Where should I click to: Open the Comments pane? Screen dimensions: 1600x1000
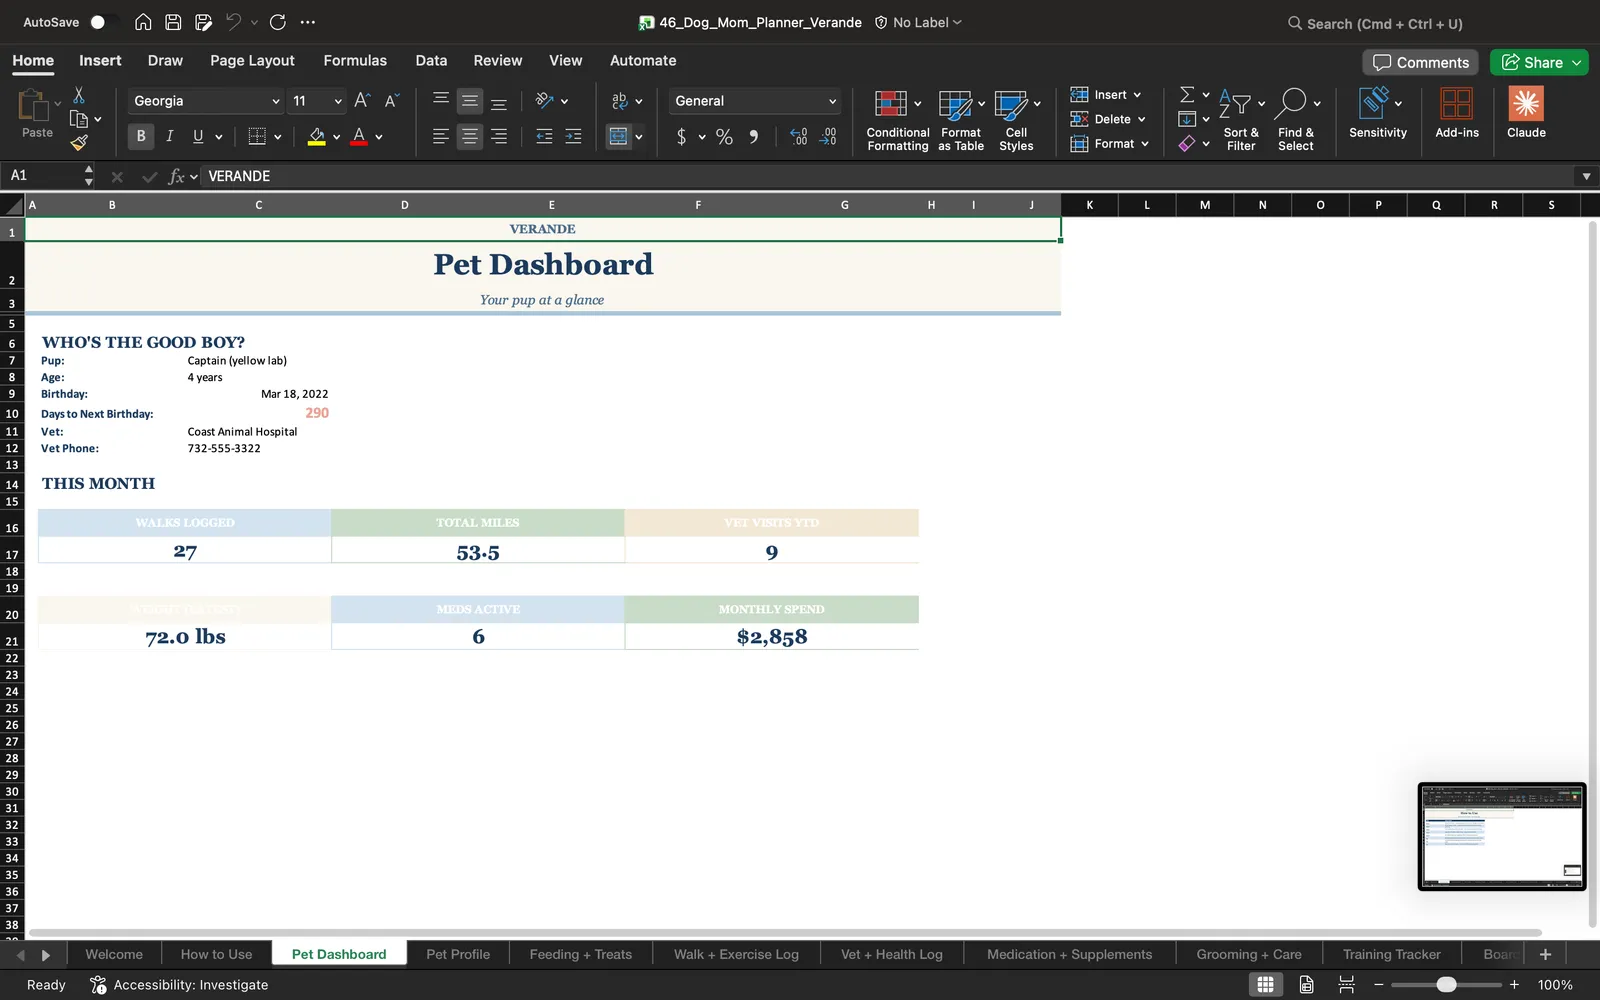click(x=1421, y=62)
